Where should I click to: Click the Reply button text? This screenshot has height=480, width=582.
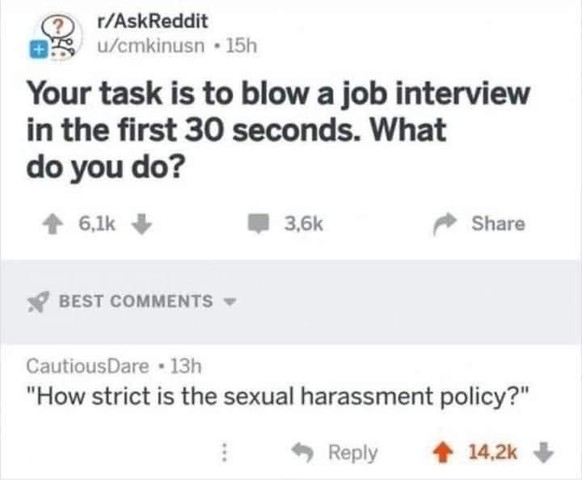pyautogui.click(x=353, y=453)
